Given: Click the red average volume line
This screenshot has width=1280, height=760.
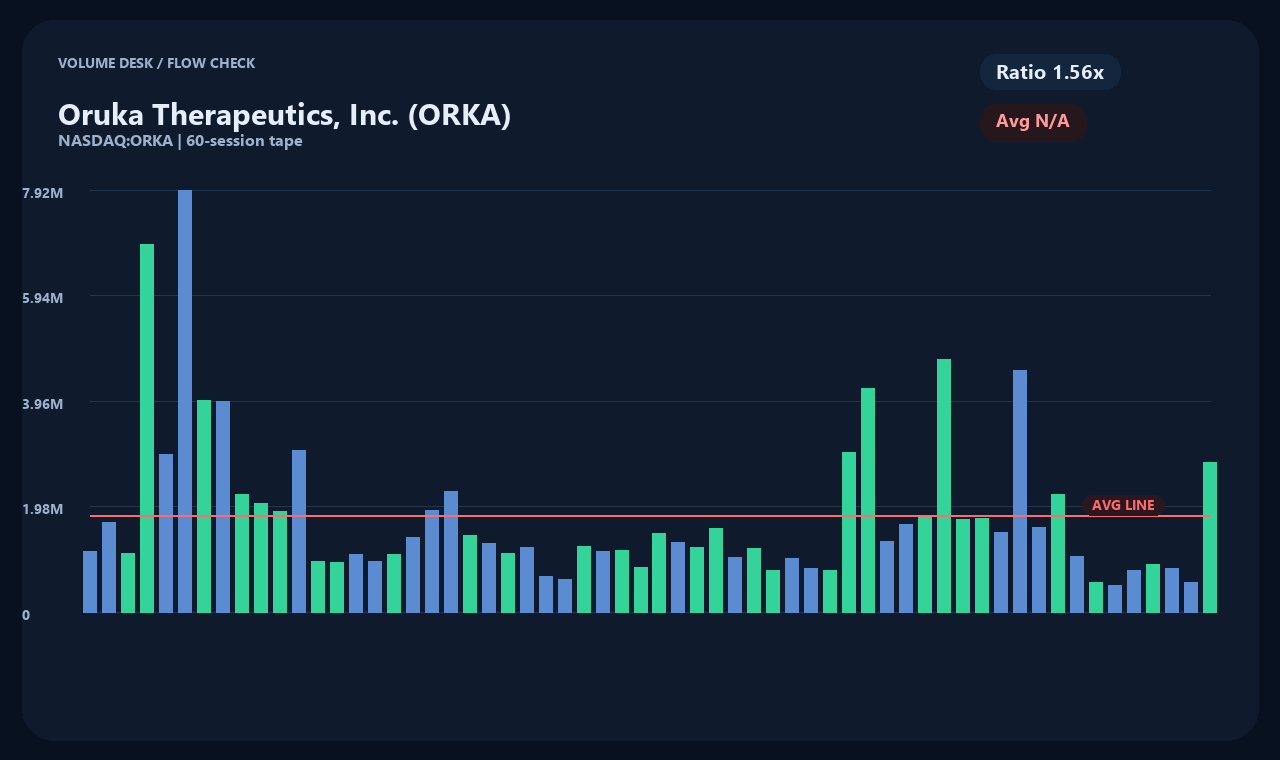Looking at the screenshot, I should coord(650,516).
